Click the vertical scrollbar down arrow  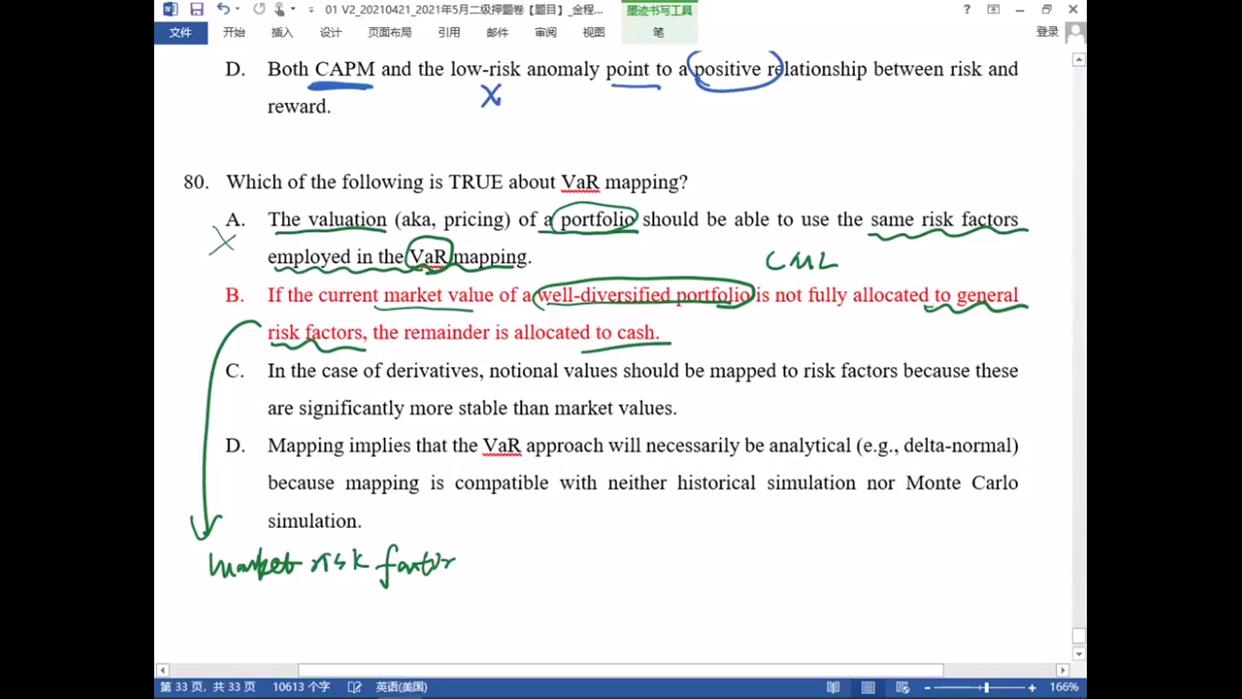click(x=1078, y=654)
